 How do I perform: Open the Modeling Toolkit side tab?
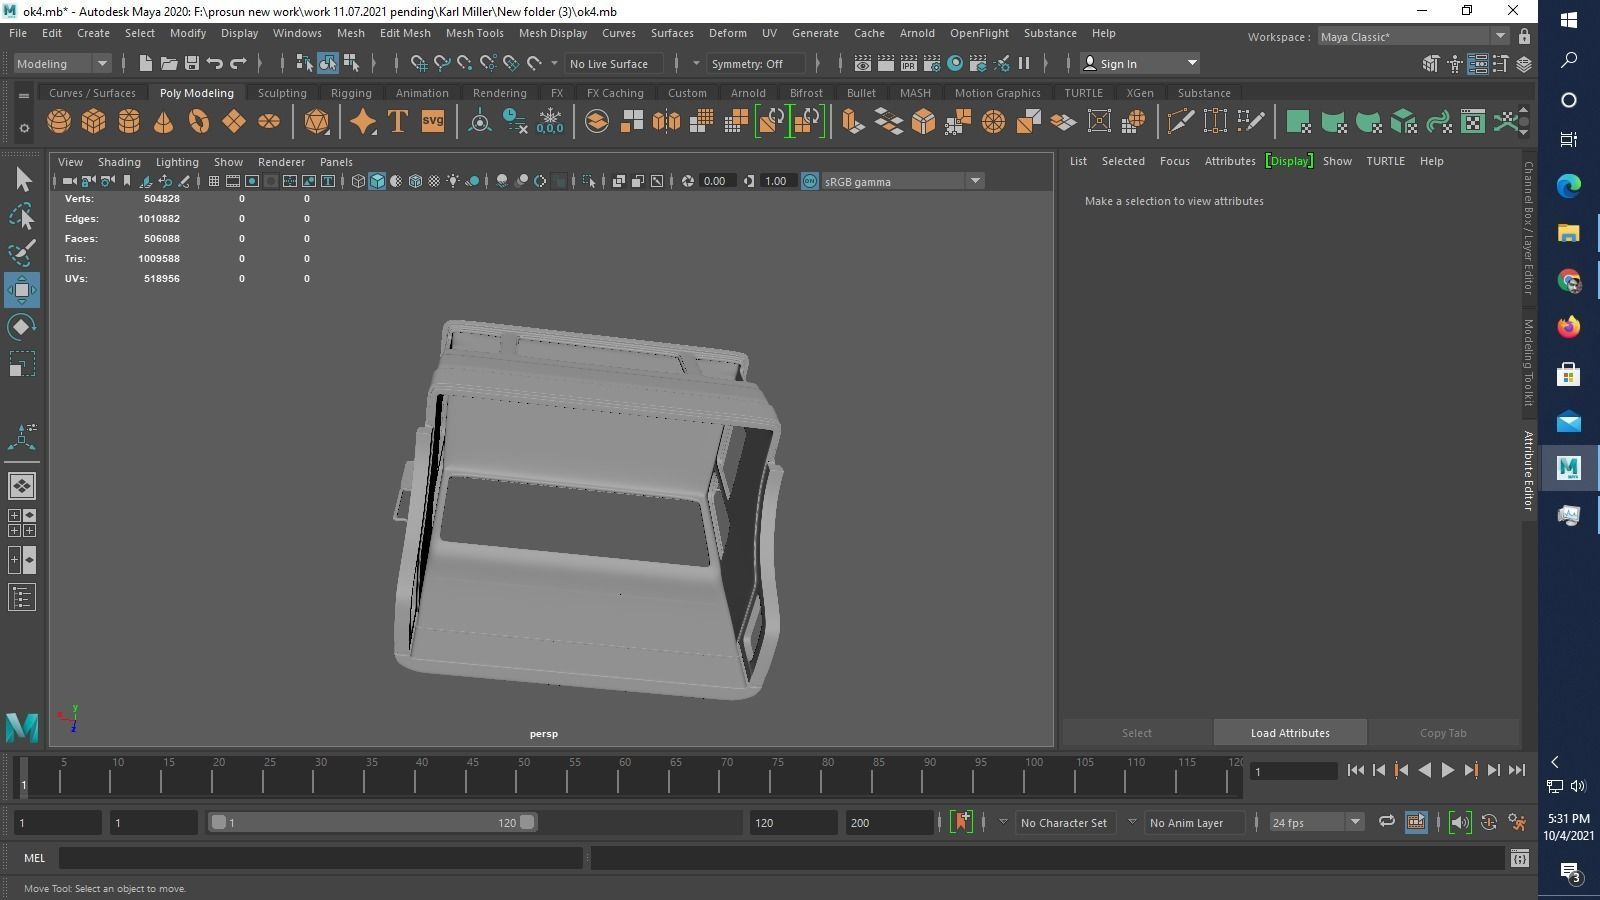(x=1528, y=362)
